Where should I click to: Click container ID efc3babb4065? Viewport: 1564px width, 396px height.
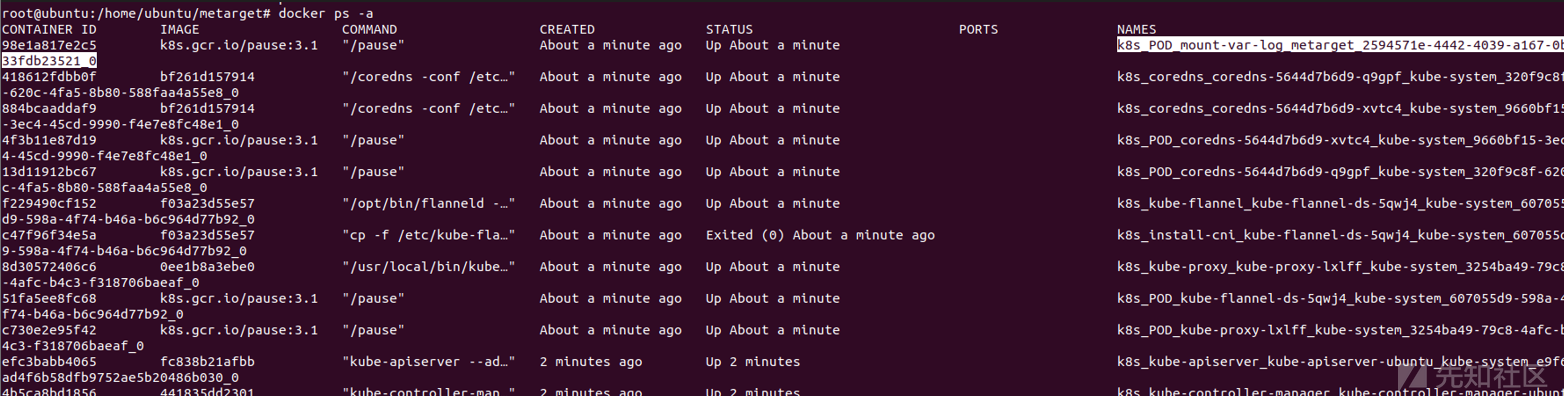click(49, 361)
